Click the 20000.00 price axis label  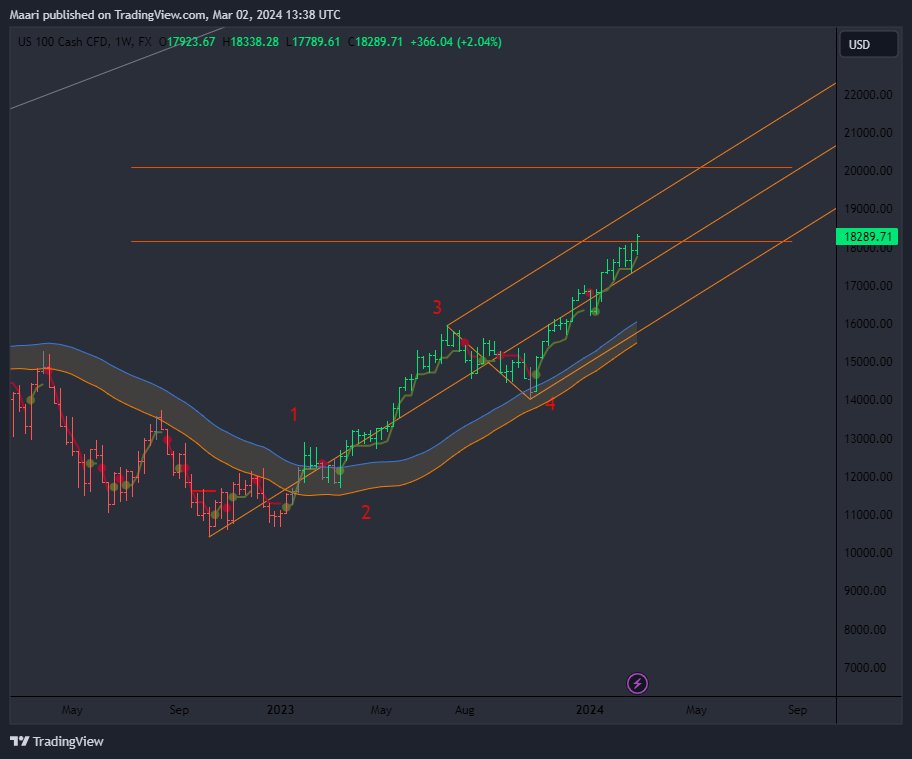868,170
